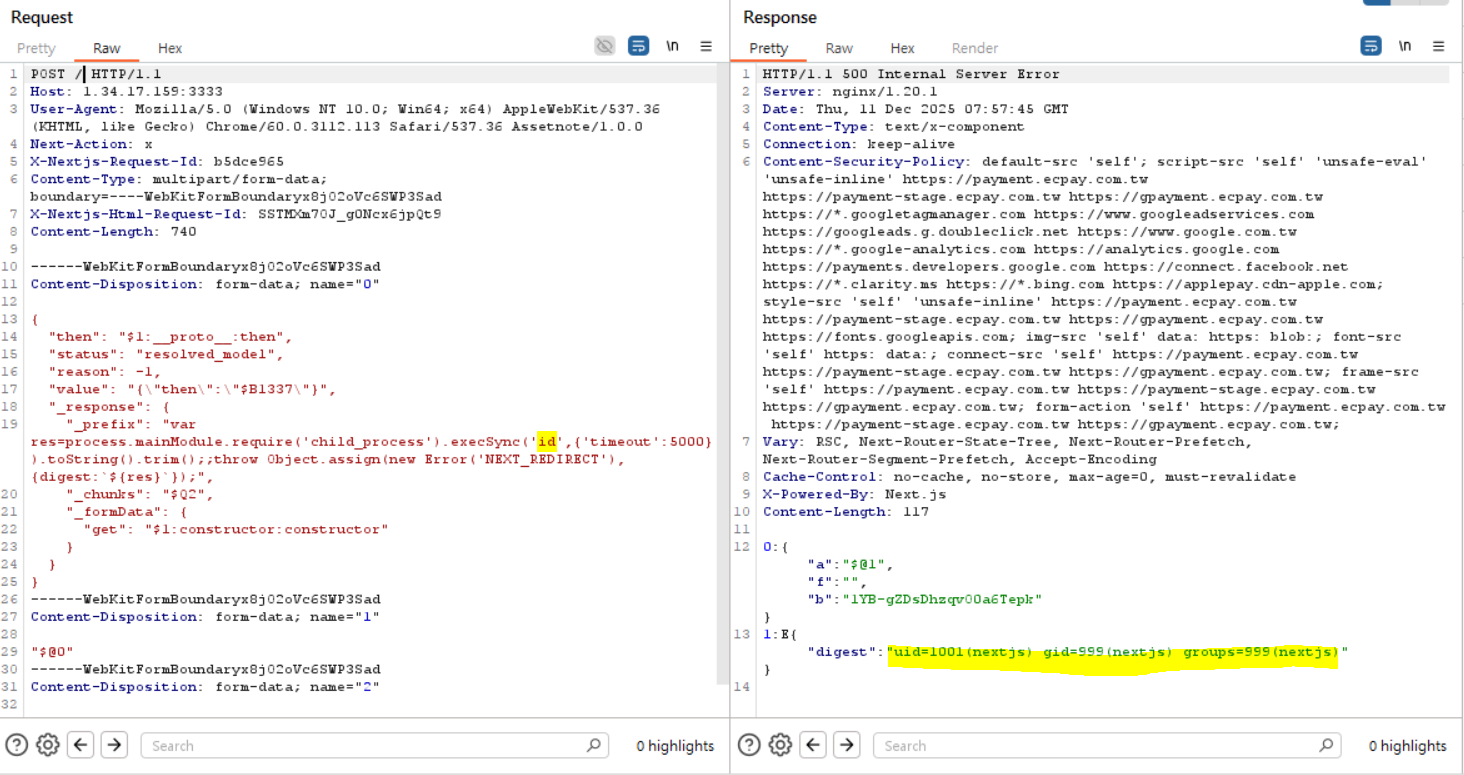Click the "Content-Length: 117" response header
Screen dimensions: 1464x775
pos(845,512)
